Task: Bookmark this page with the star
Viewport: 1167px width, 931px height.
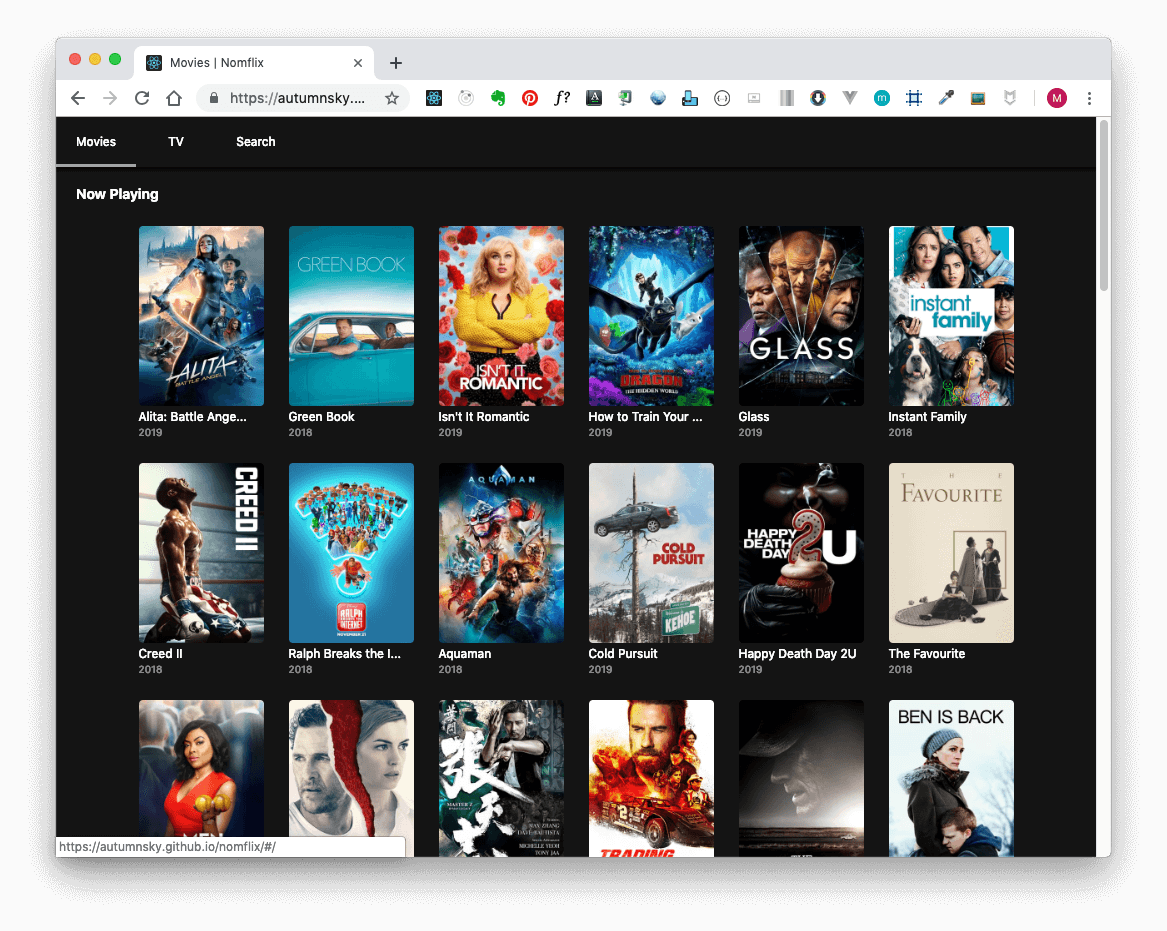Action: 392,98
